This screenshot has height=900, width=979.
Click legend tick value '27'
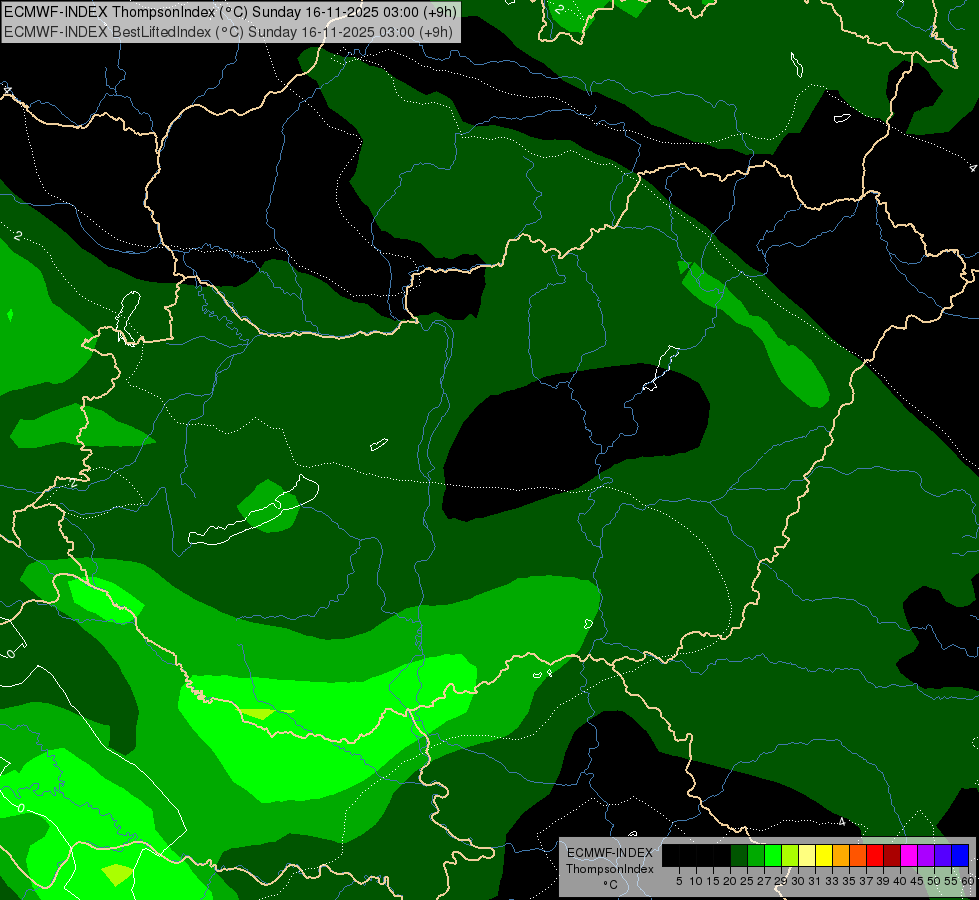764,881
